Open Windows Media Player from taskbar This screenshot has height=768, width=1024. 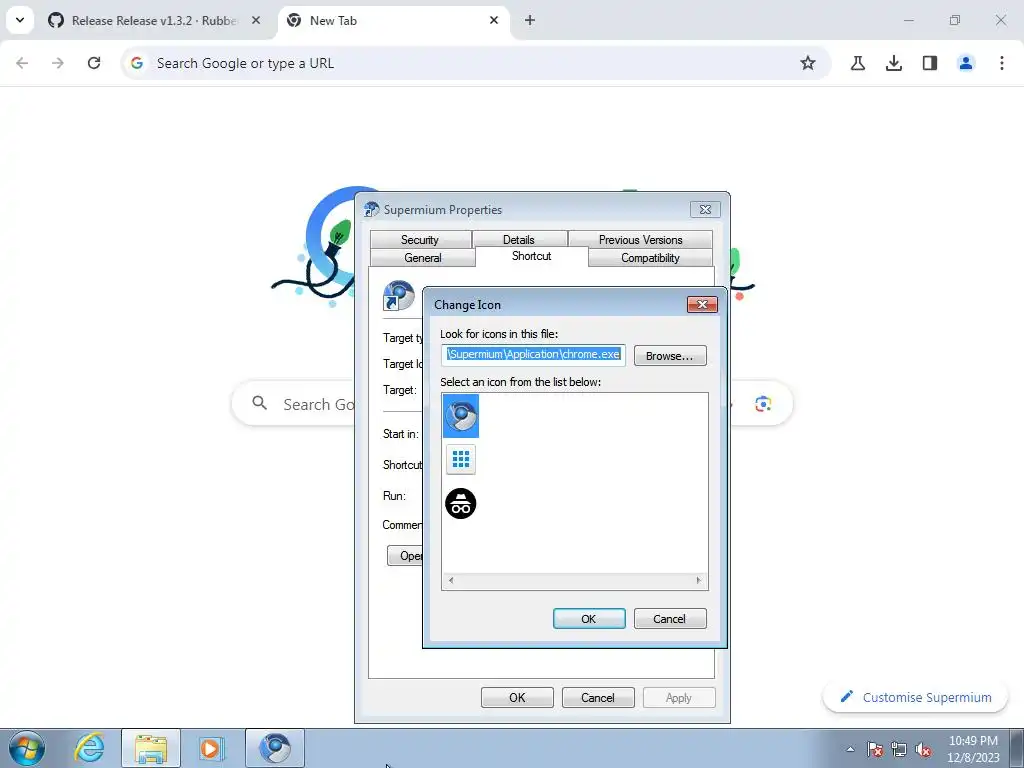211,748
